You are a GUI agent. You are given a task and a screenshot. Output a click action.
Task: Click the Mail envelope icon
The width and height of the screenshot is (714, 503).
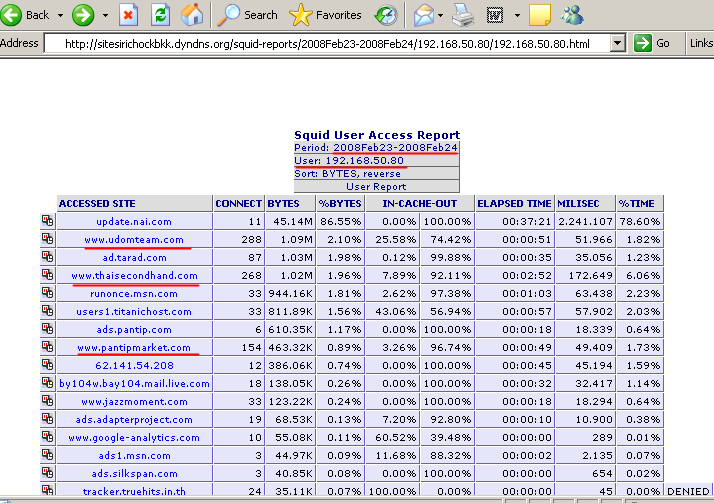click(x=423, y=15)
